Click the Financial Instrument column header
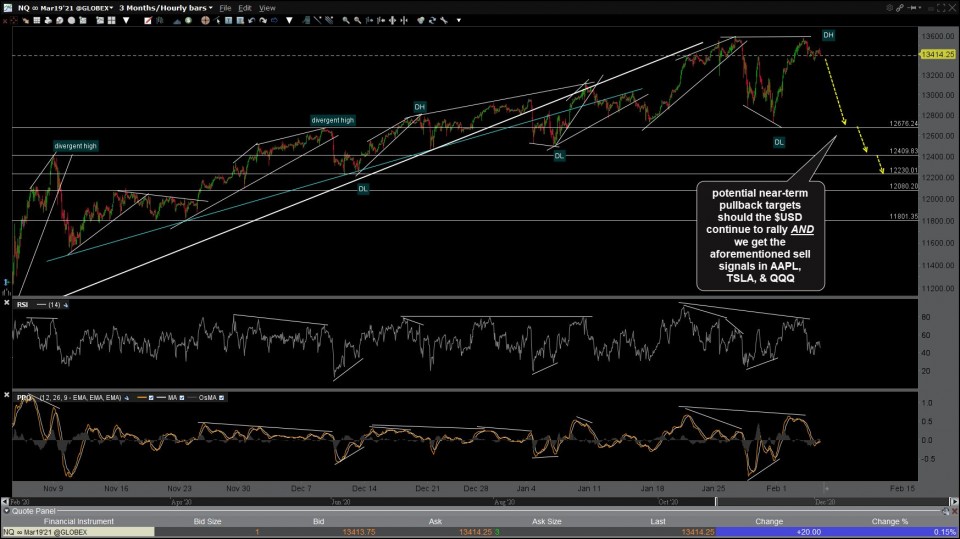 [78, 521]
